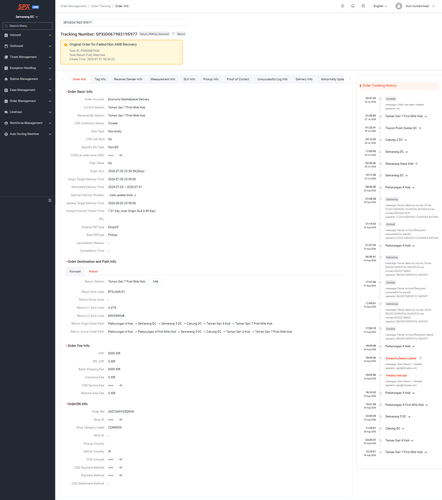The image size is (442, 500).
Task: Go to Order Management breadcrumb
Action: click(73, 6)
